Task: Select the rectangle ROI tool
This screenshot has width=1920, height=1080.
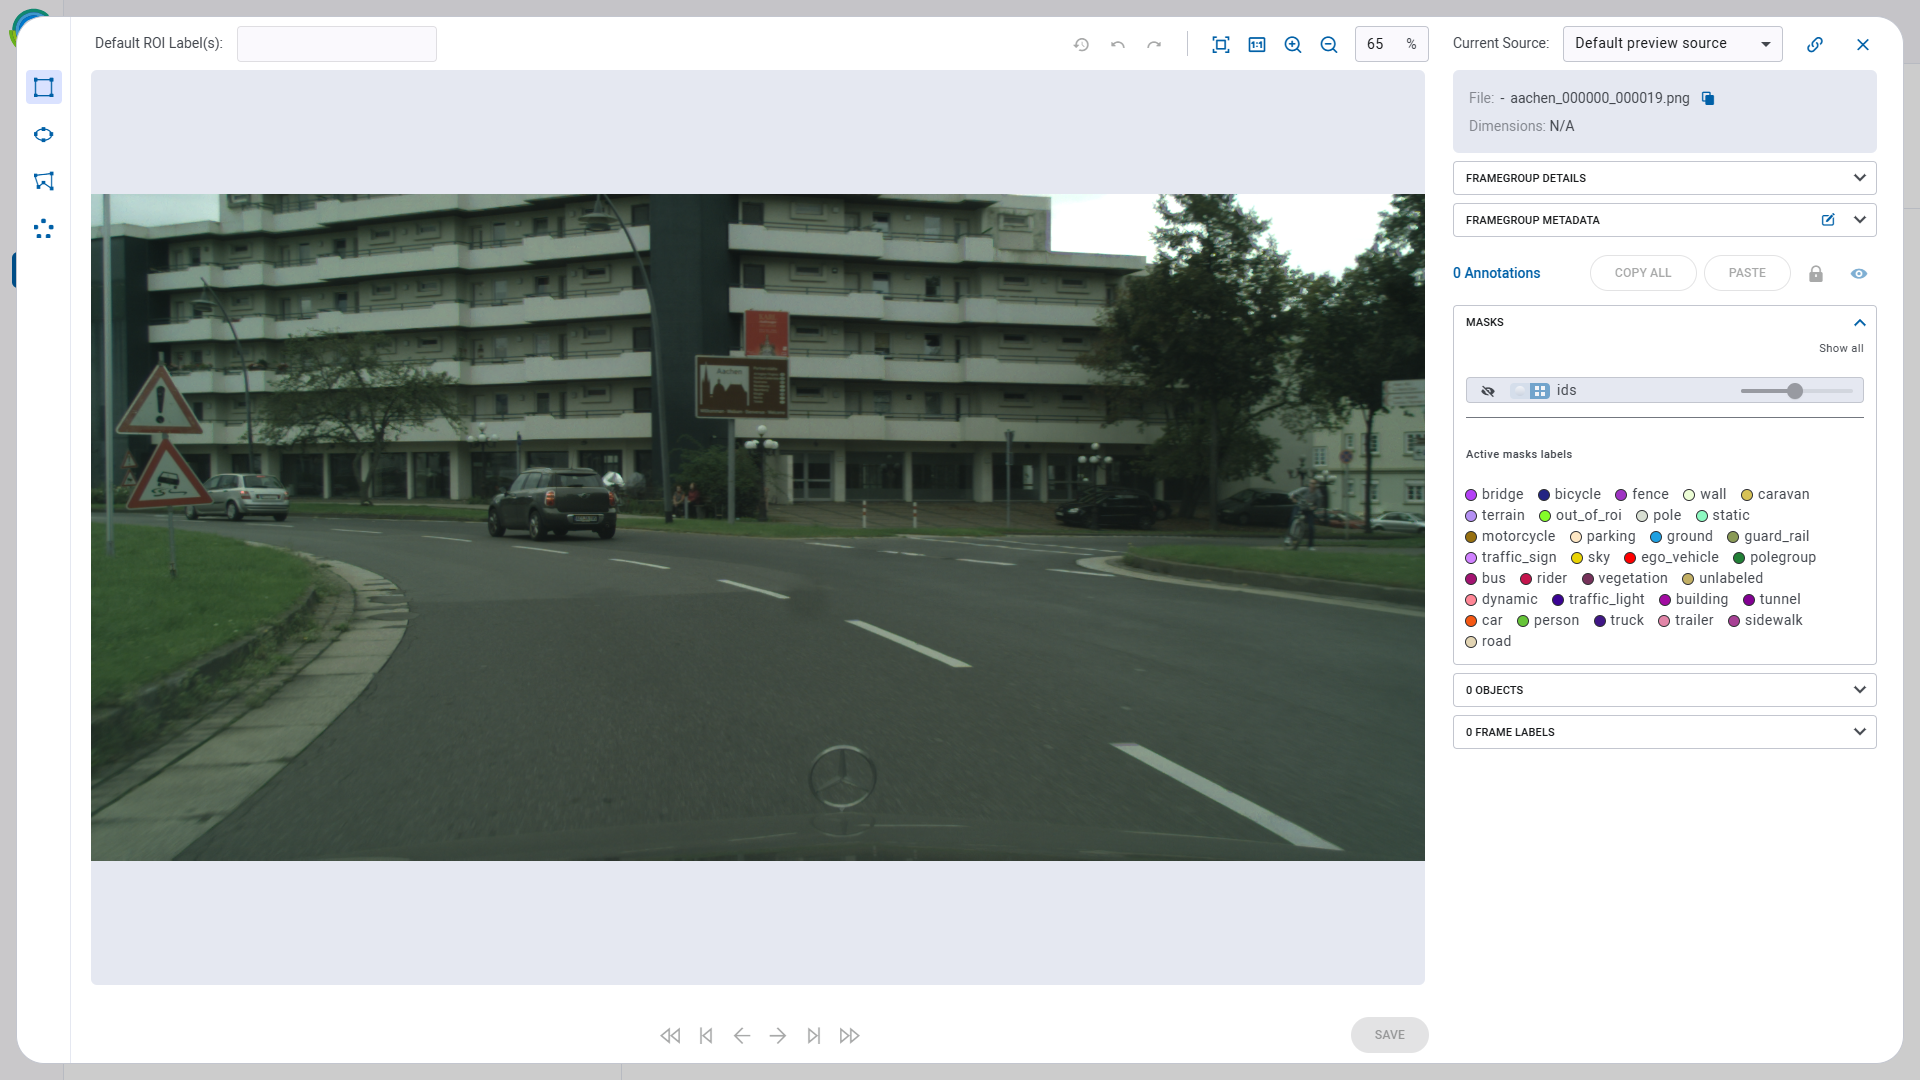Action: coord(44,87)
